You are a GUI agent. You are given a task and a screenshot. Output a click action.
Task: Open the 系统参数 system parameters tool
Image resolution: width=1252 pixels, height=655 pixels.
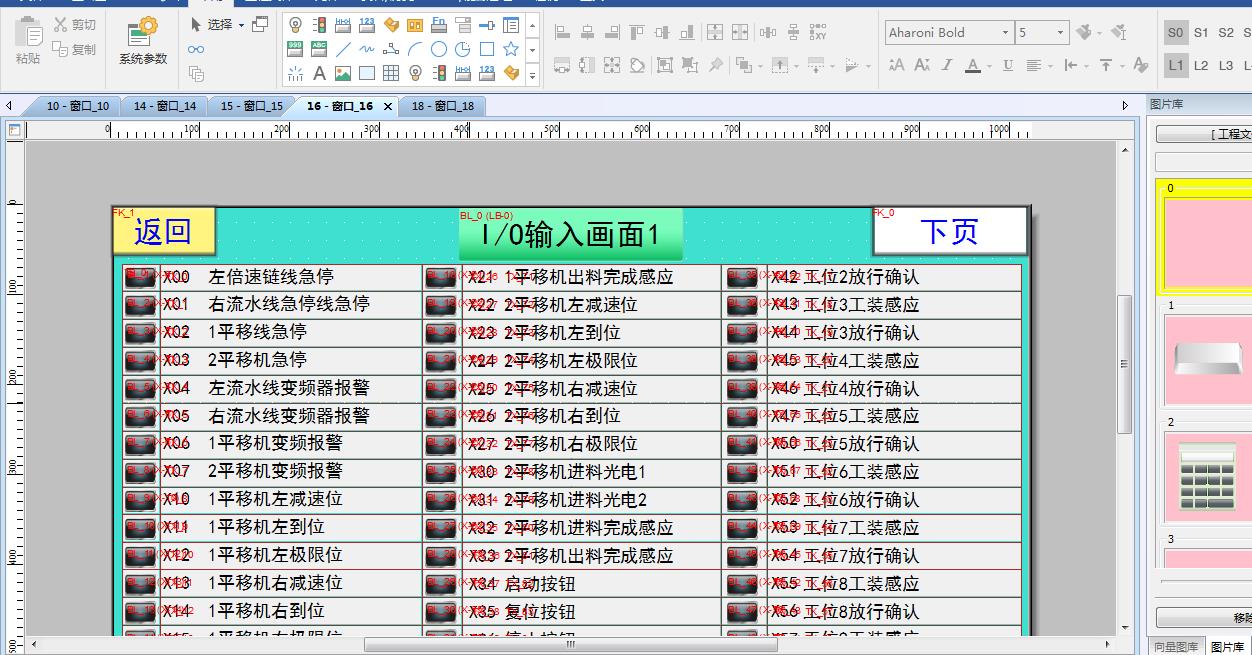click(143, 41)
